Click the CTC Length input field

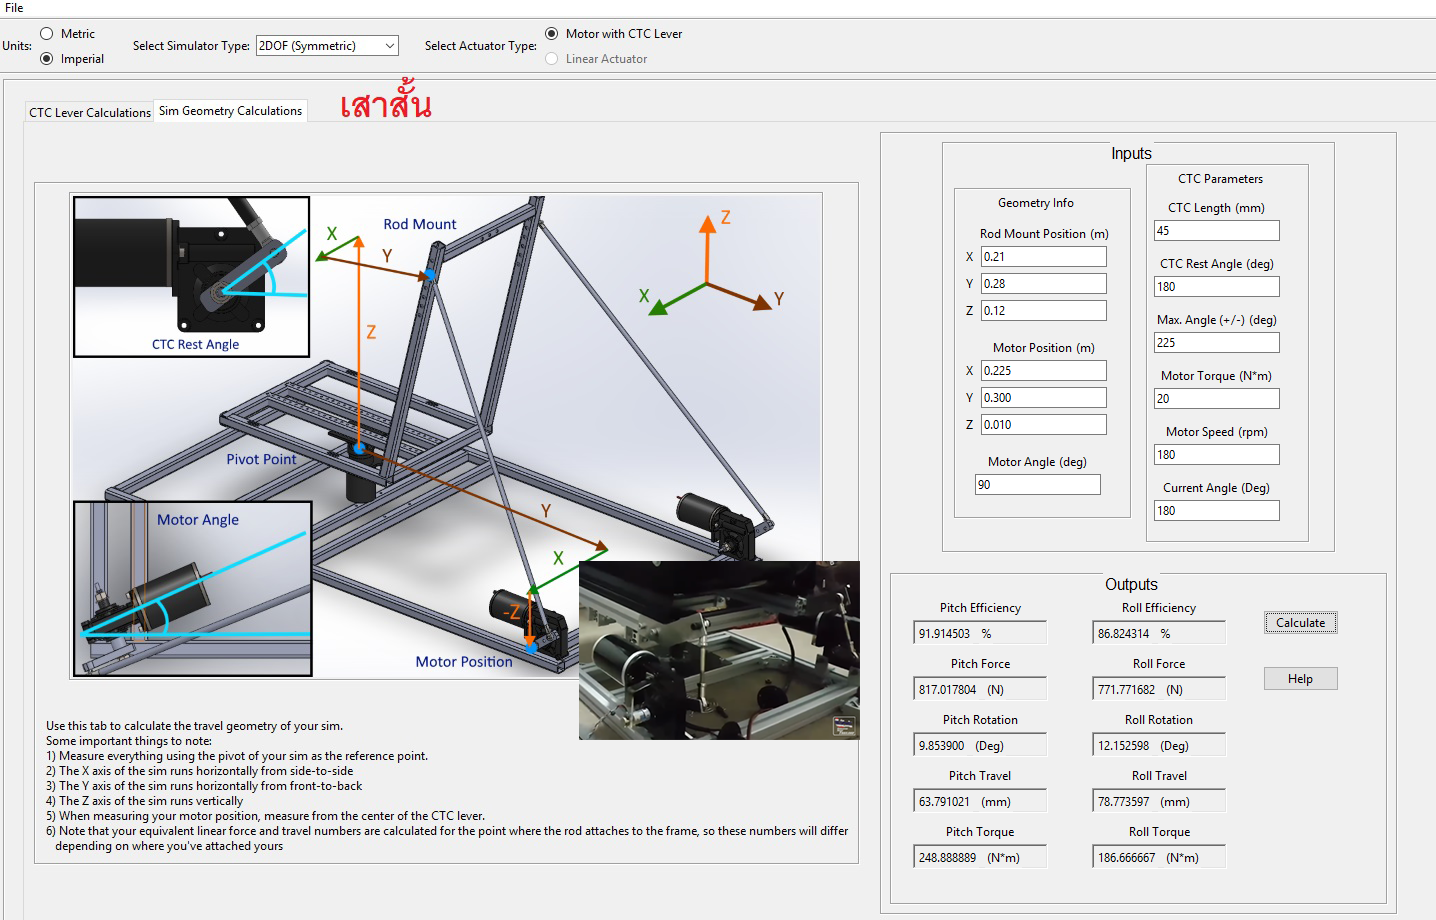pyautogui.click(x=1216, y=231)
